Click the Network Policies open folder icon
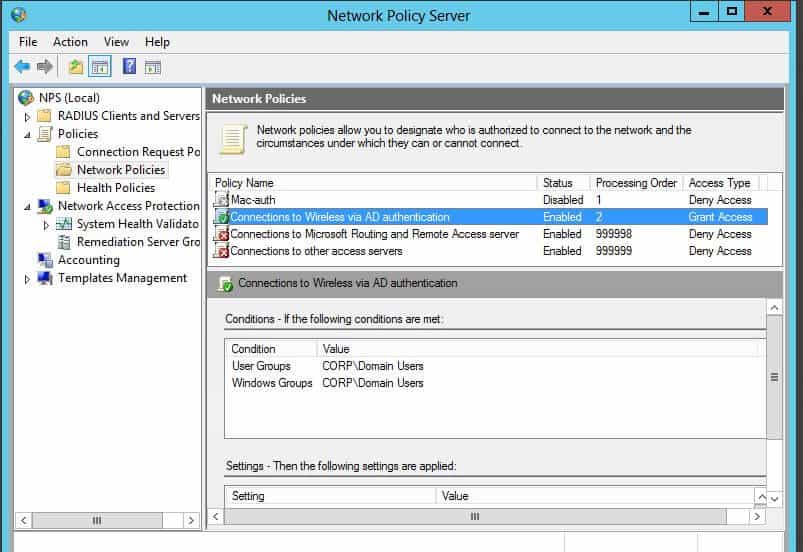 pyautogui.click(x=64, y=169)
